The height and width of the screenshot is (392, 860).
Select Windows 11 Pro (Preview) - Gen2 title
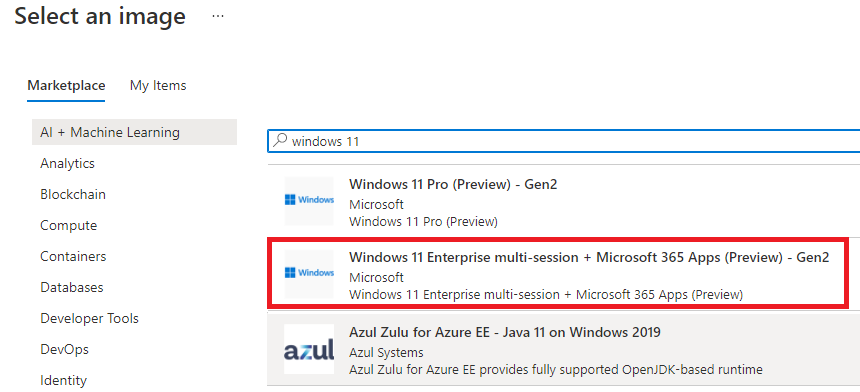click(453, 185)
